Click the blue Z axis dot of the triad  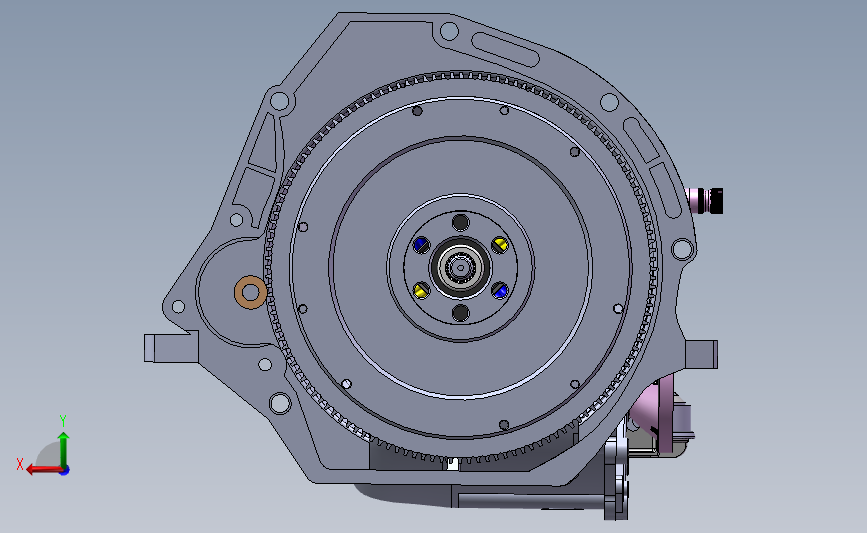[x=65, y=471]
